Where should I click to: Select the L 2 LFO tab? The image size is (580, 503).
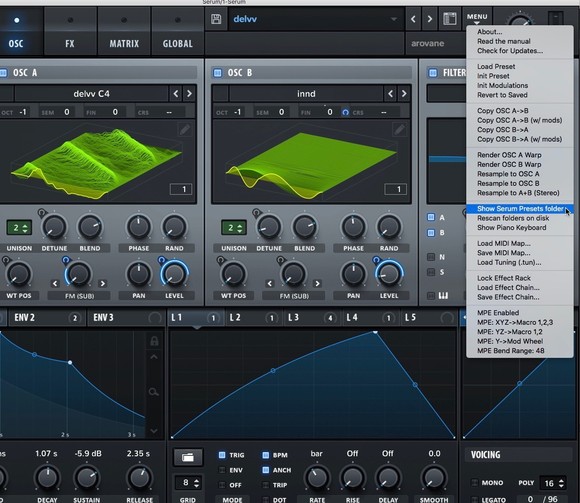tap(253, 317)
